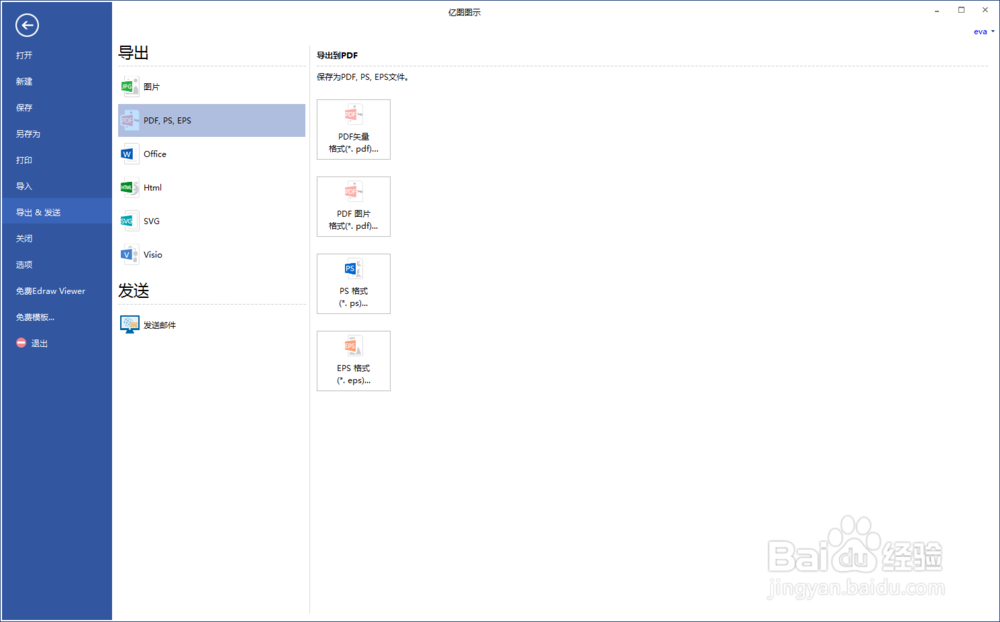Click the PDF file icon beside PDF, PS, EPS
The height and width of the screenshot is (622, 1000).
point(129,120)
